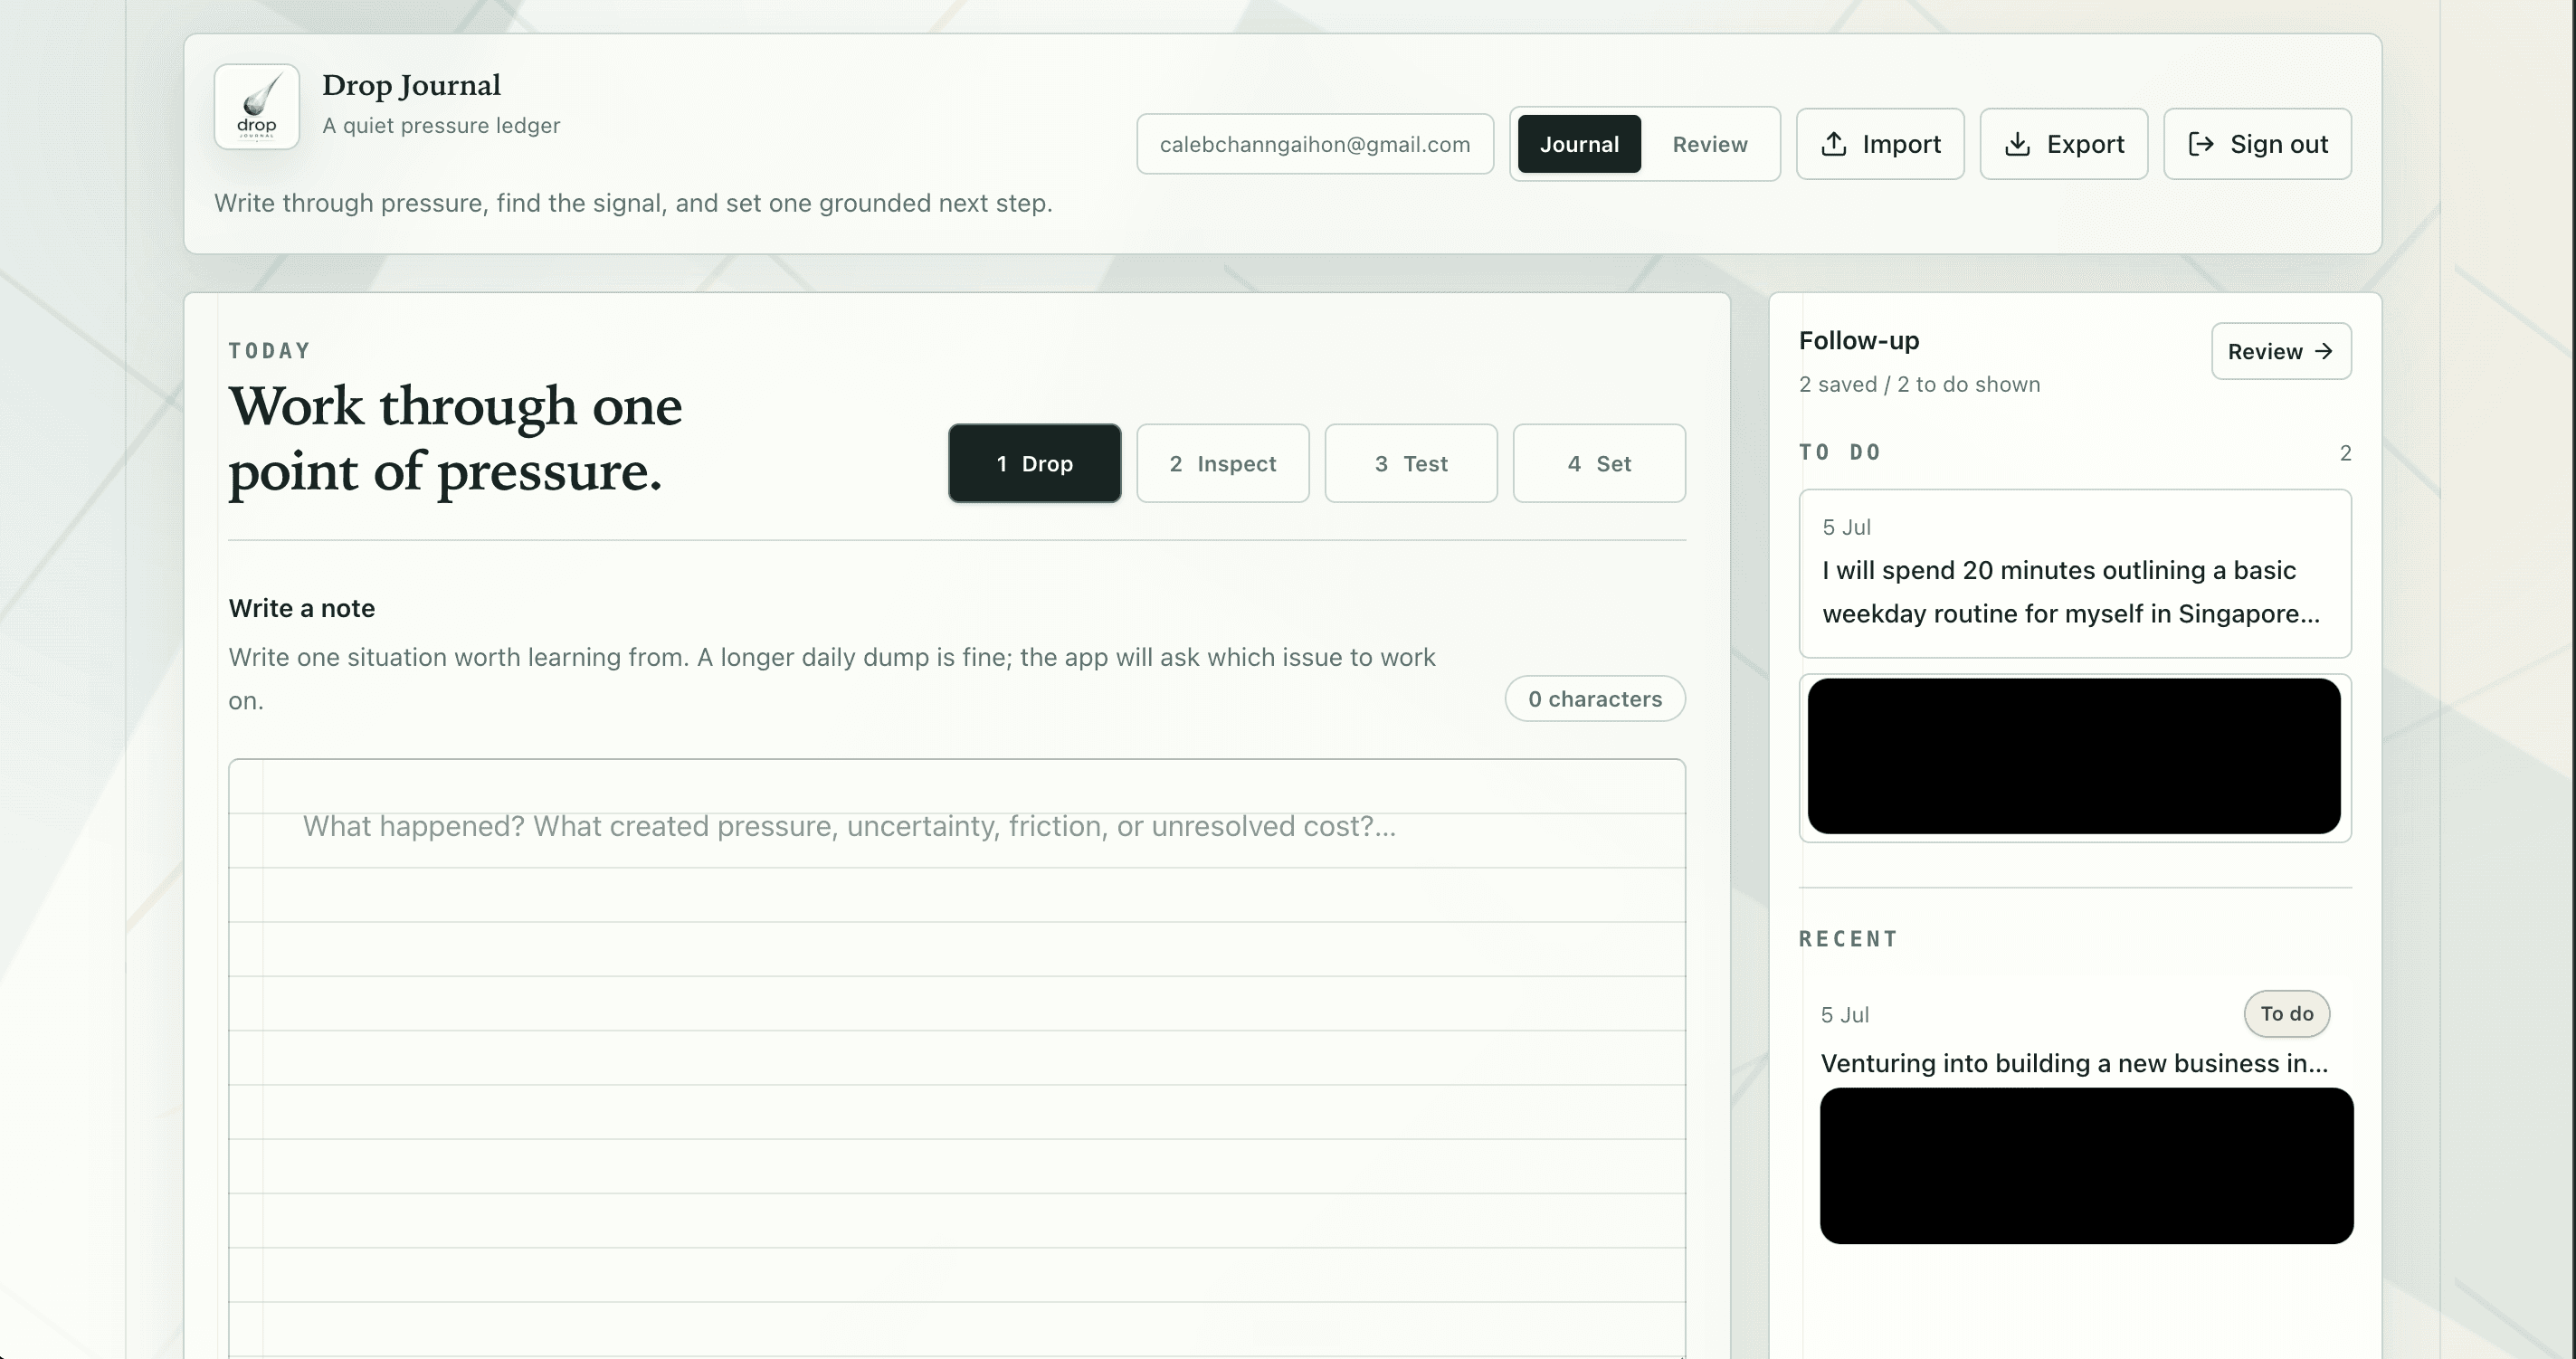2576x1359 pixels.
Task: Click the 'Drop Journal' title text
Action: click(x=411, y=86)
